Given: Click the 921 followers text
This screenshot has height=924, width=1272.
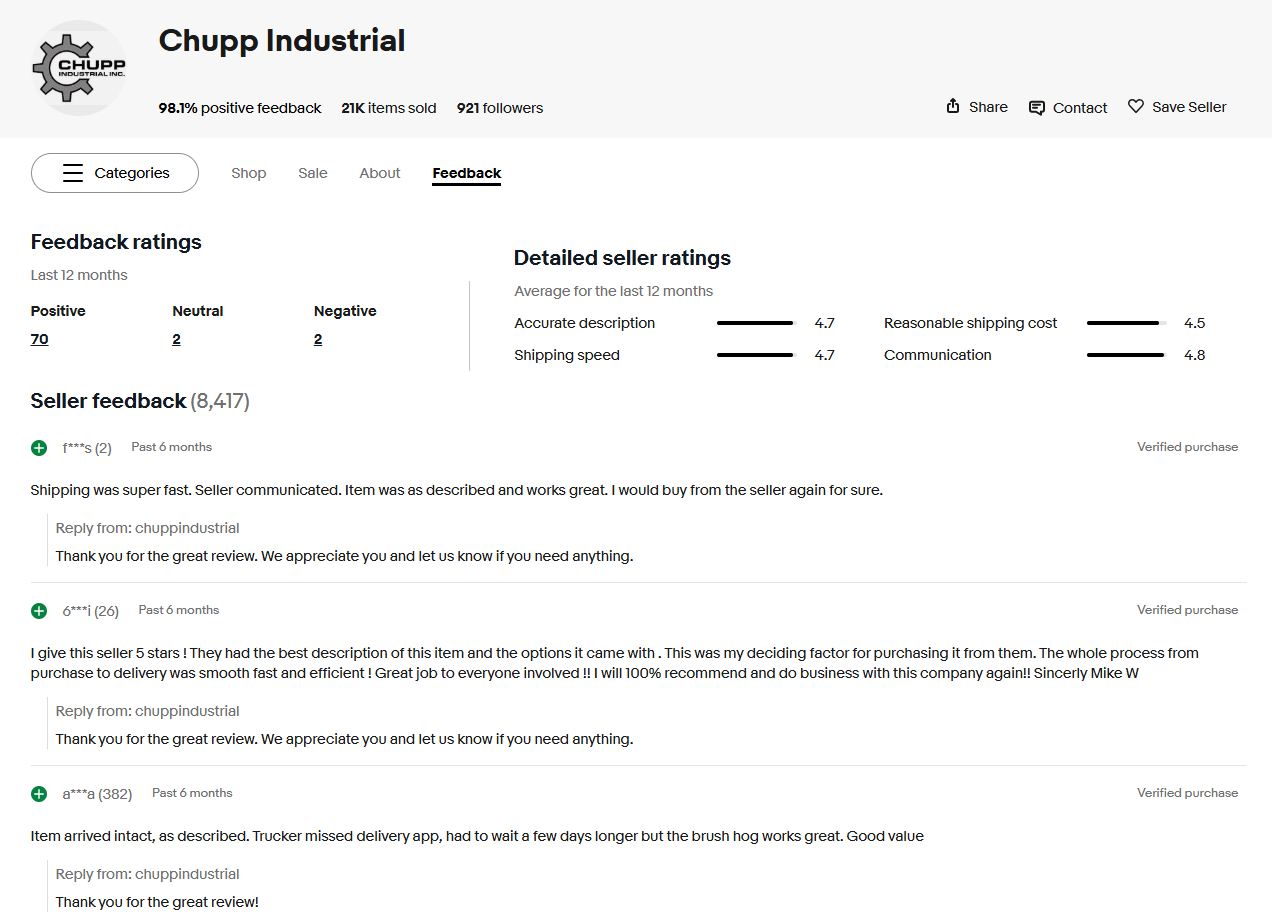Looking at the screenshot, I should (500, 108).
